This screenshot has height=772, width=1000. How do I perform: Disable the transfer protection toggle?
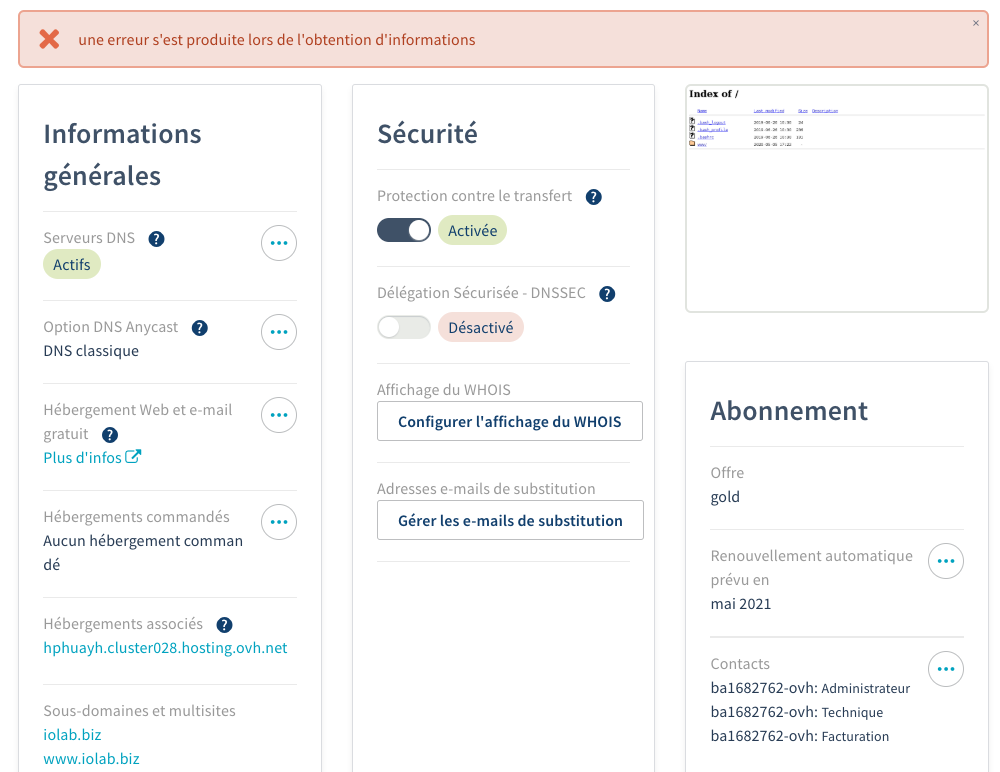coord(404,231)
